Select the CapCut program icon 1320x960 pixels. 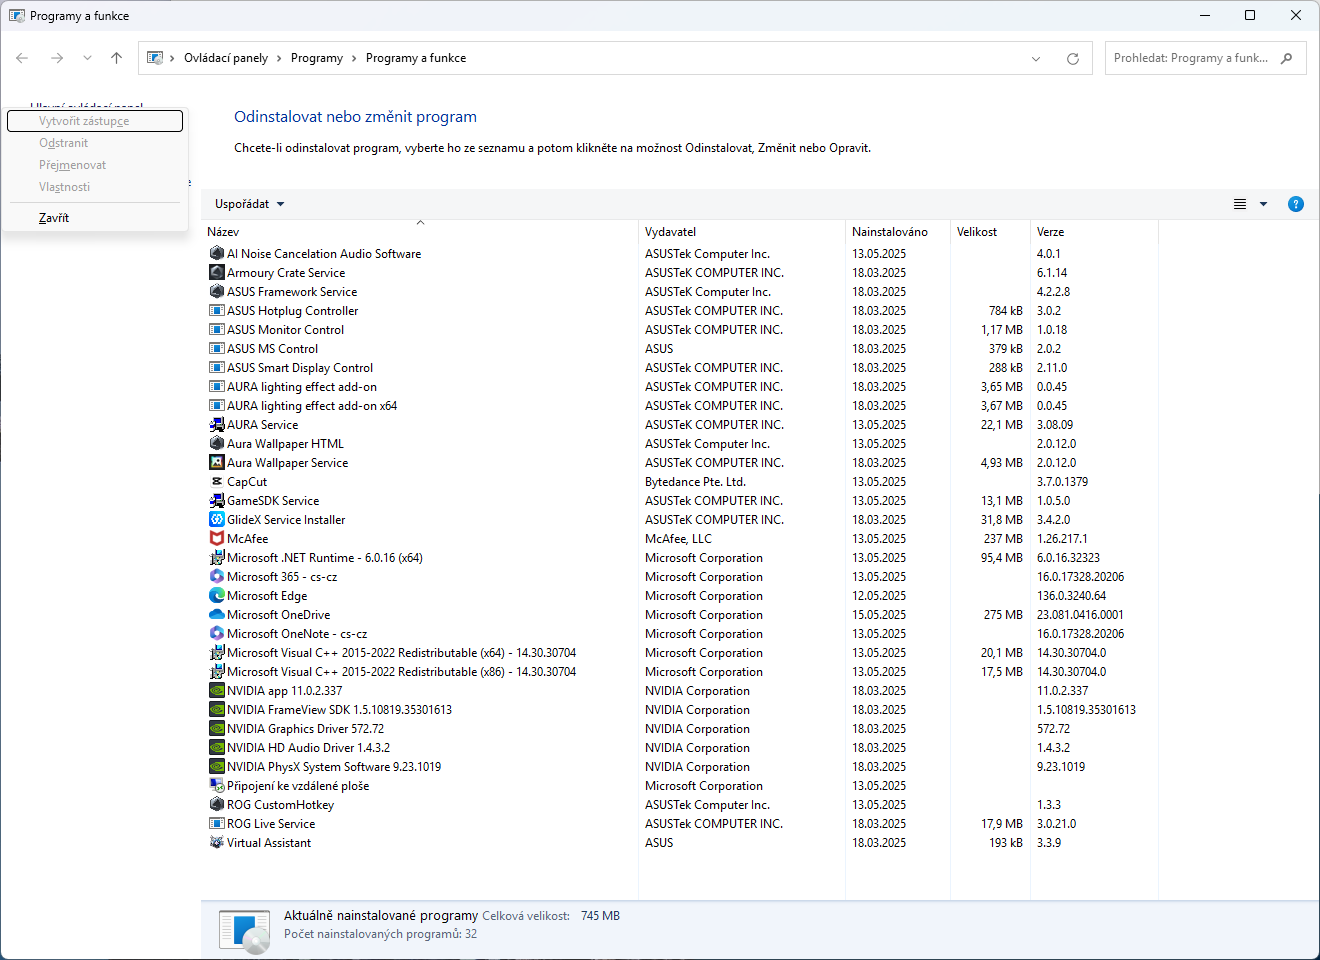216,482
